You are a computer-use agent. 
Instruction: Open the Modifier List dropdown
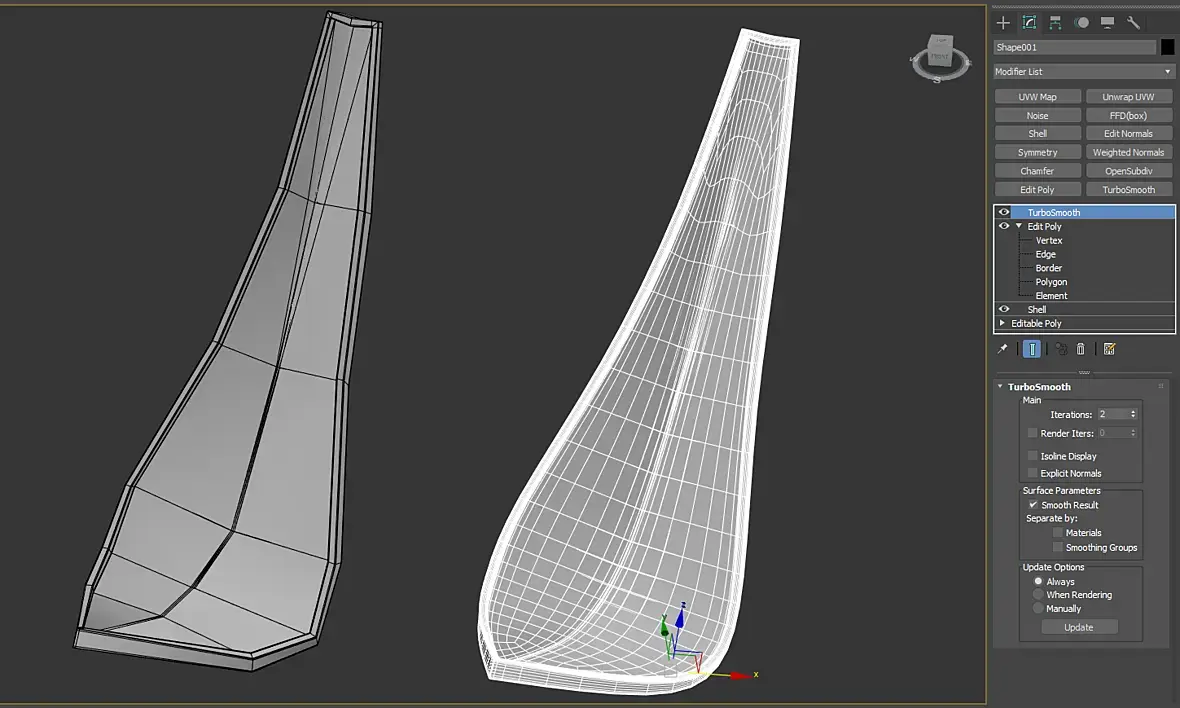1083,71
